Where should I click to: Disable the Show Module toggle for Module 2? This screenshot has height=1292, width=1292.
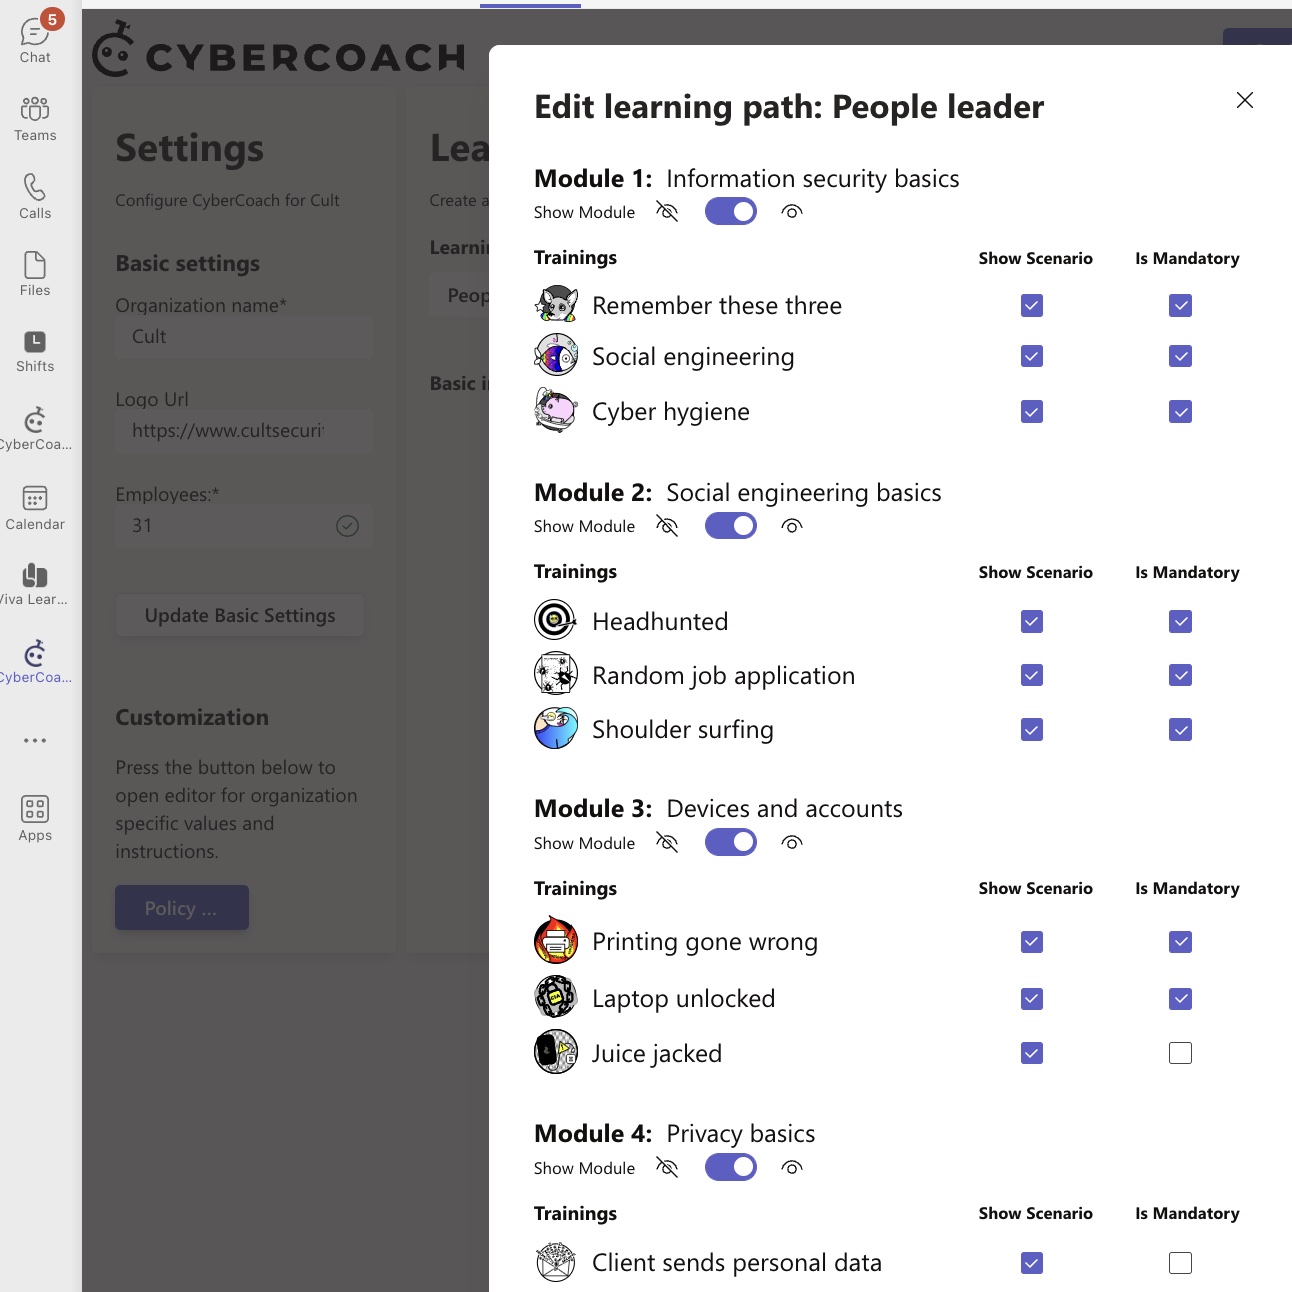pos(731,525)
